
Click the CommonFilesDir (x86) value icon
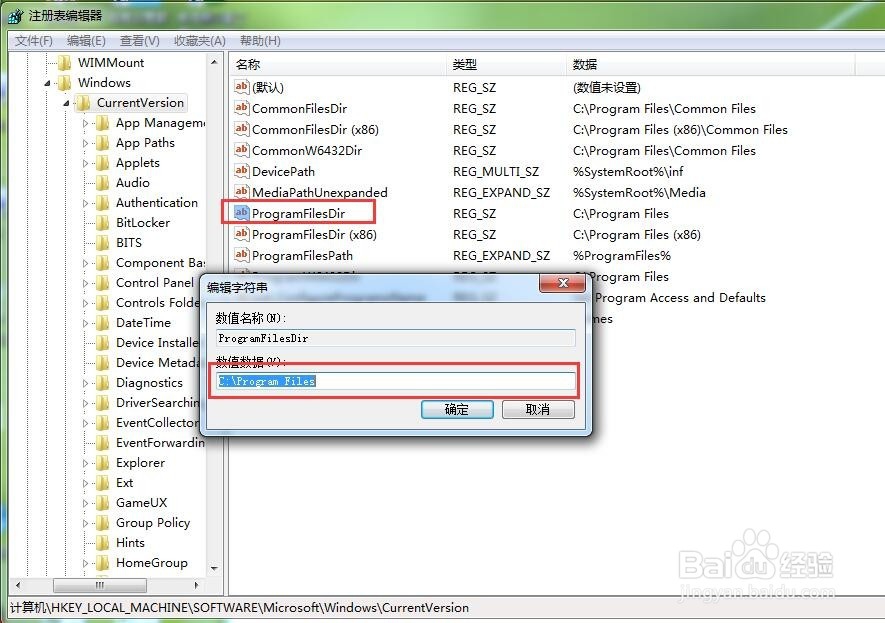[x=242, y=129]
